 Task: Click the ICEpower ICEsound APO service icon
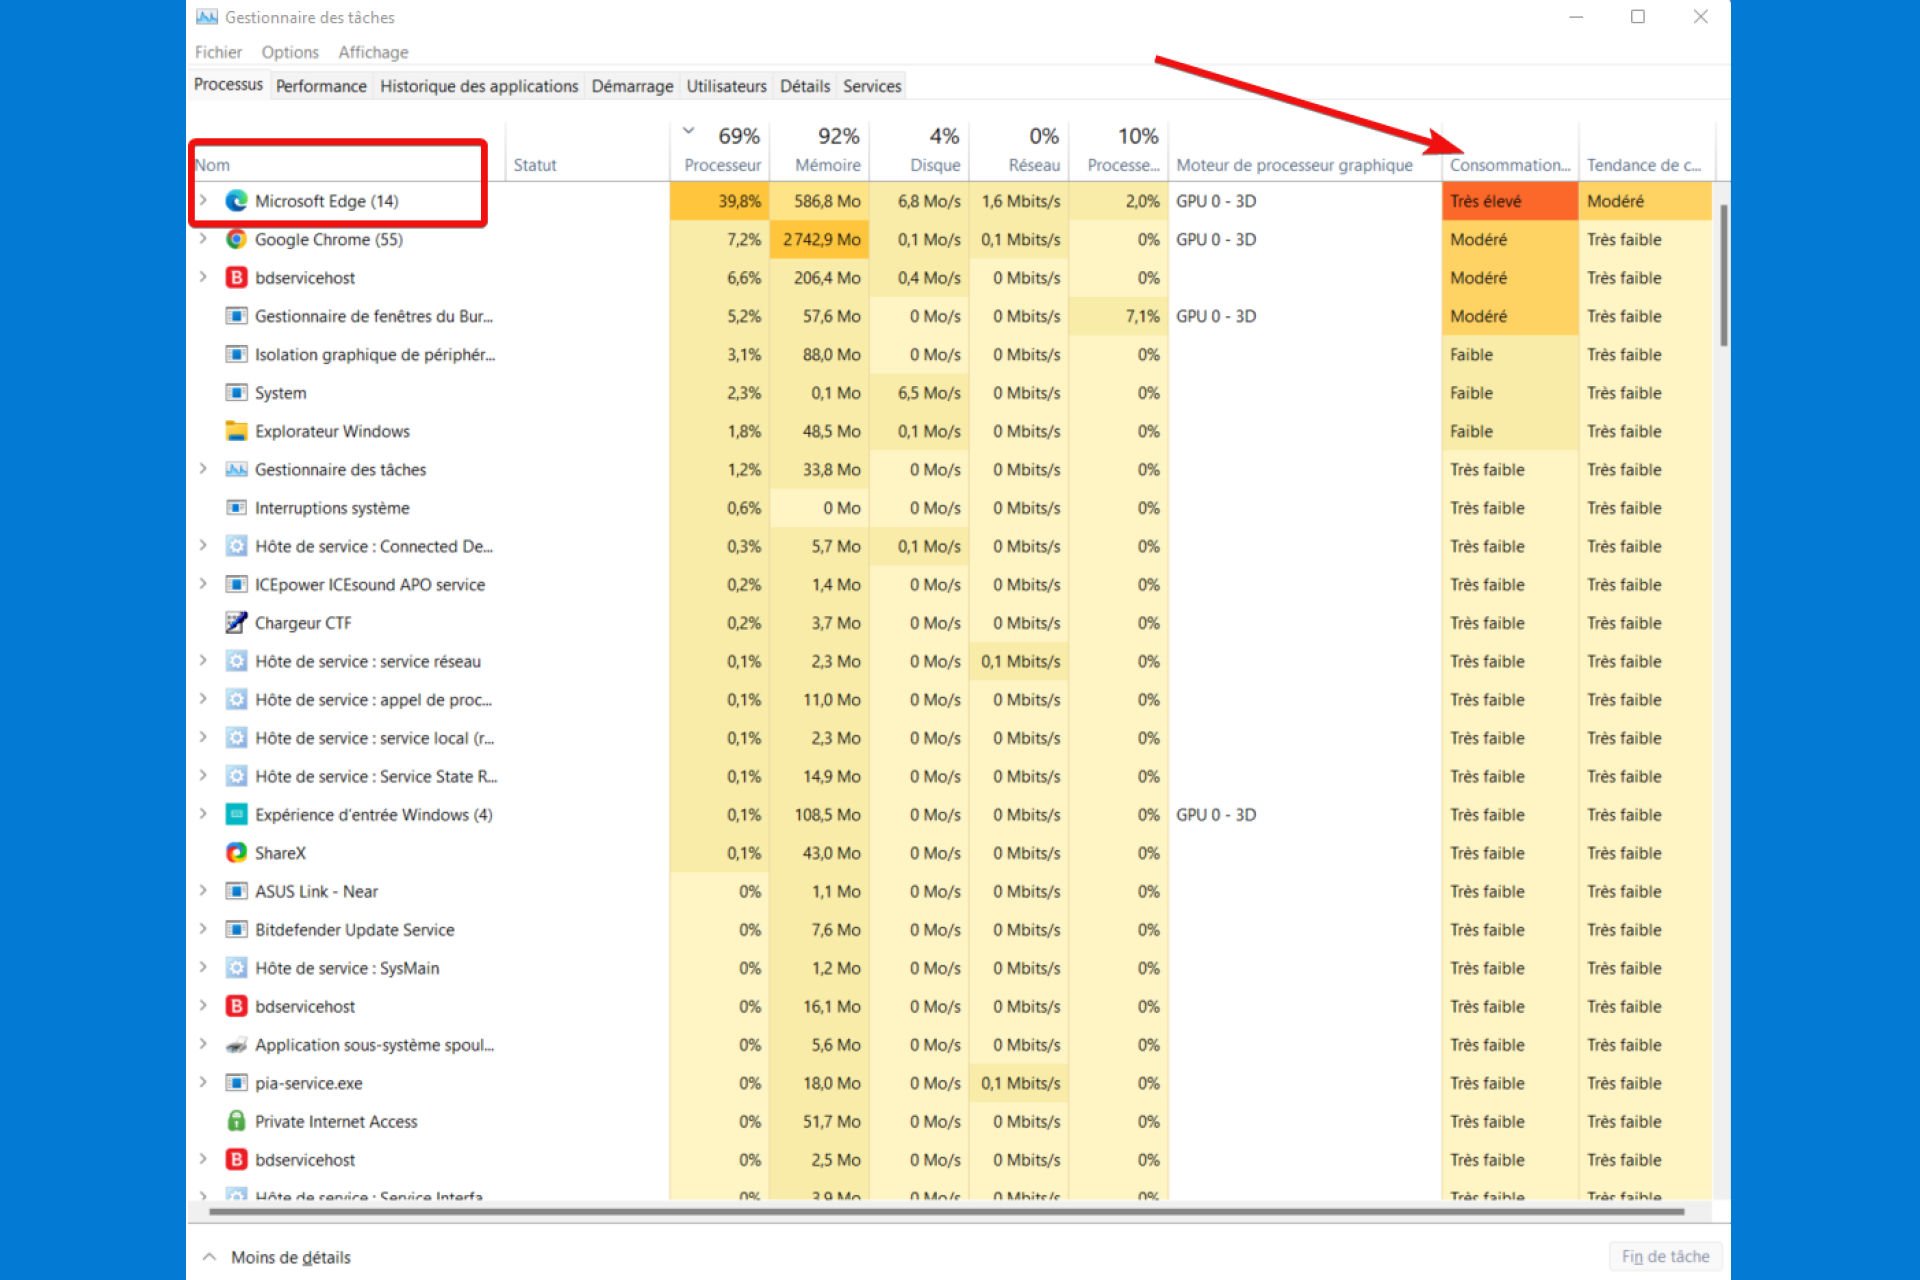click(236, 584)
